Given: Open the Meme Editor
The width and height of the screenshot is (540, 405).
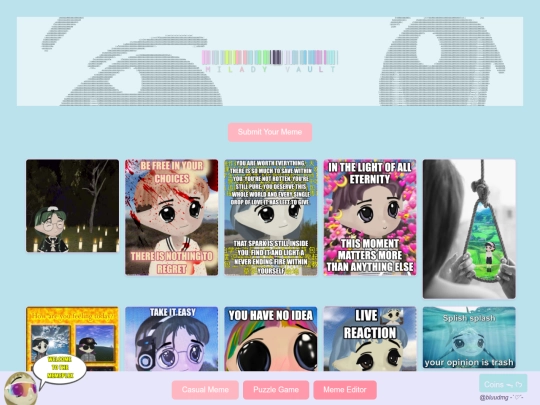Looking at the screenshot, I should (345, 390).
